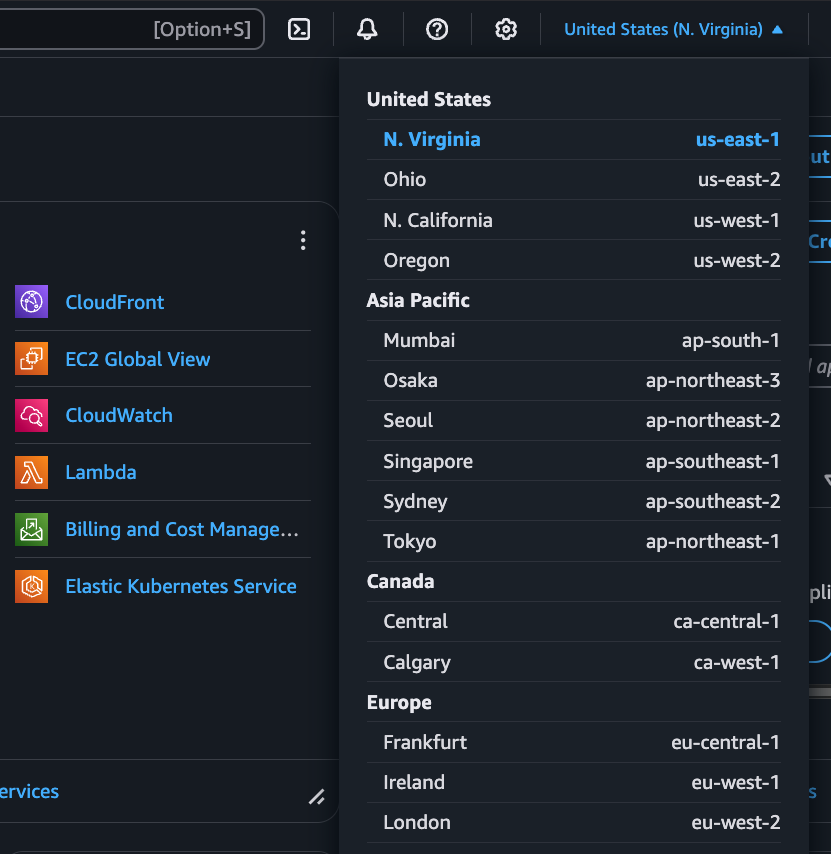This screenshot has height=854, width=831.
Task: Select the Ohio us-east-2 region
Action: pyautogui.click(x=574, y=180)
